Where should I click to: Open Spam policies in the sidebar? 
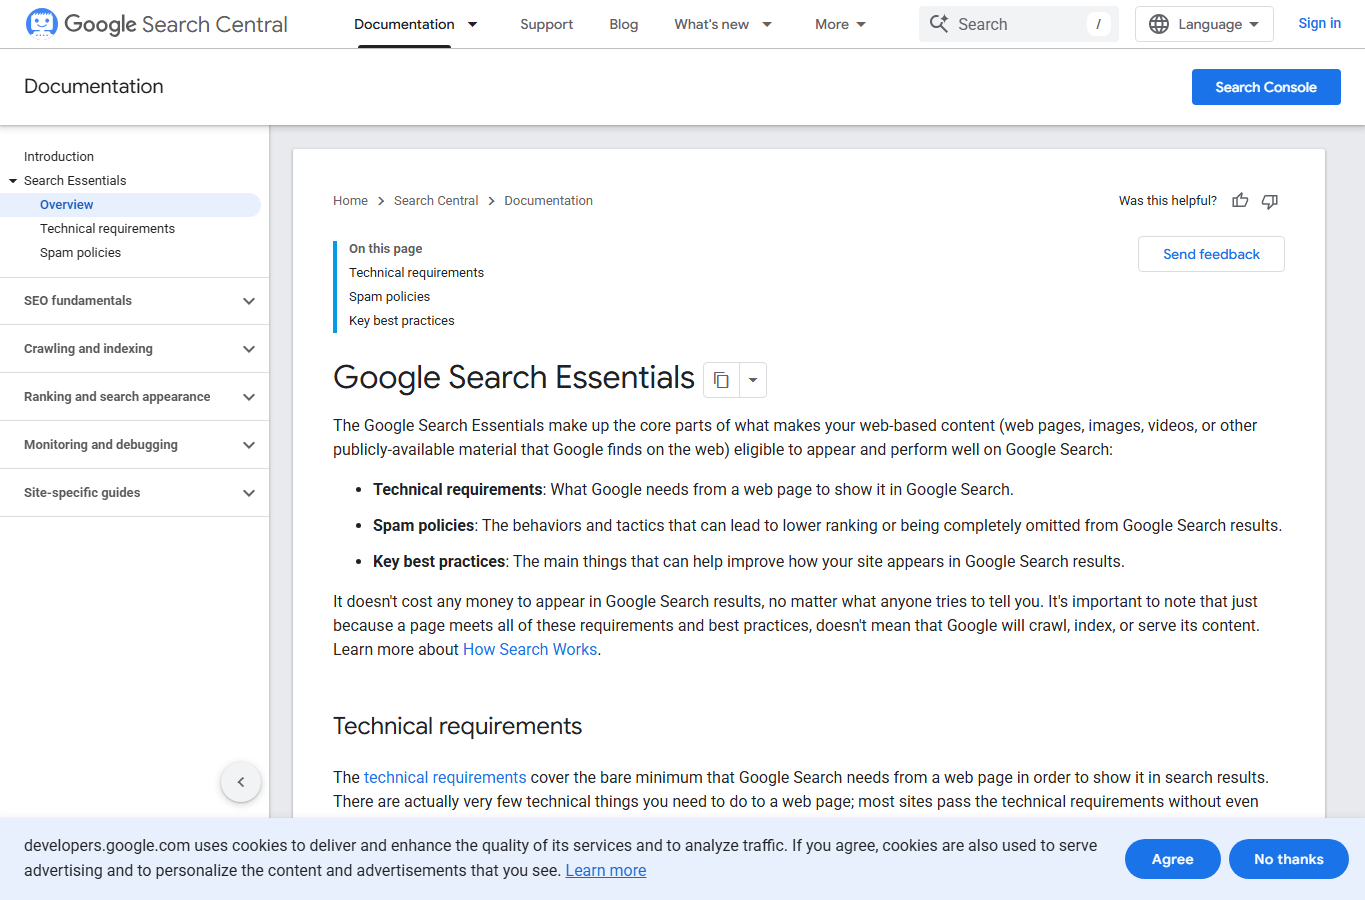click(x=80, y=253)
